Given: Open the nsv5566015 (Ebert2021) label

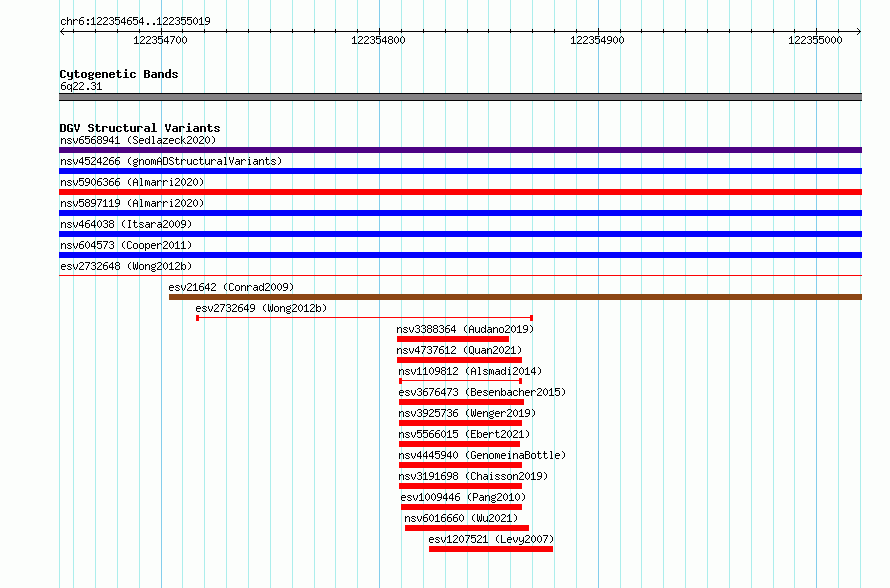Looking at the screenshot, I should [464, 434].
